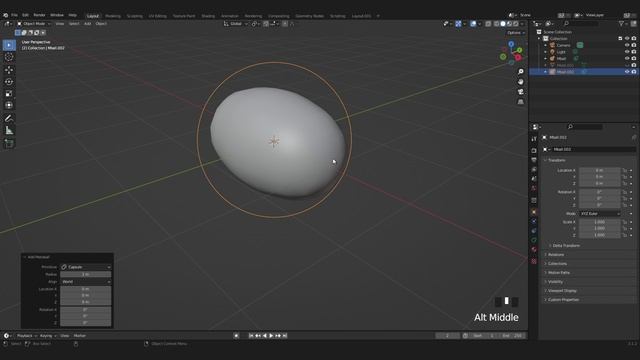Screen dimensions: 640x360
Task: Open the Render menu
Action: 39,15
